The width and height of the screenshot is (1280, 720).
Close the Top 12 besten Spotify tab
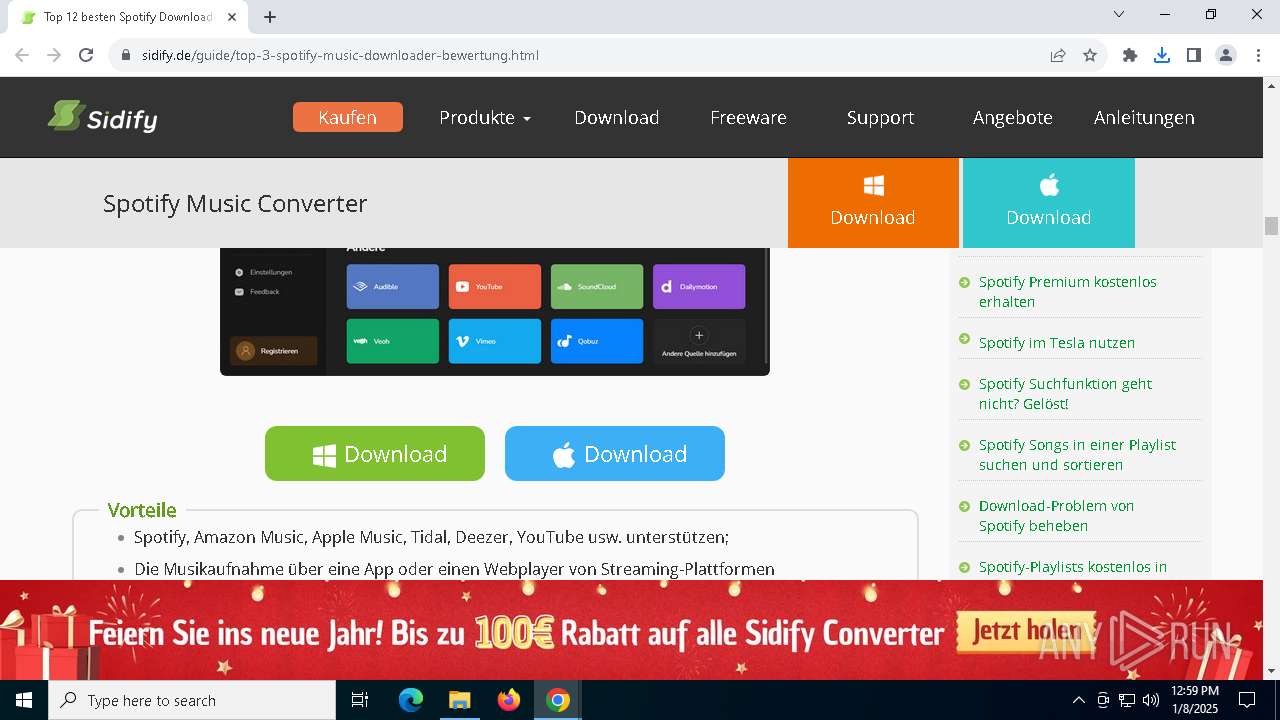[232, 17]
